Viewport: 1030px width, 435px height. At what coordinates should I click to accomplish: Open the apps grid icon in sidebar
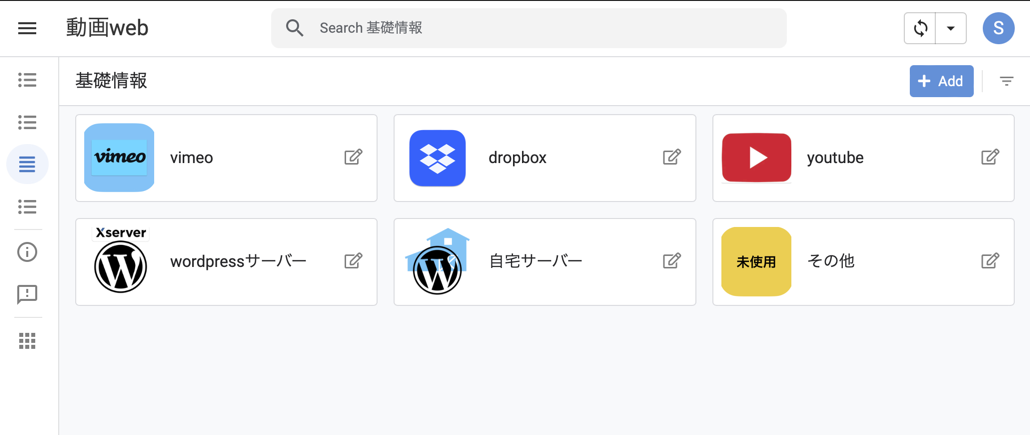tap(27, 341)
